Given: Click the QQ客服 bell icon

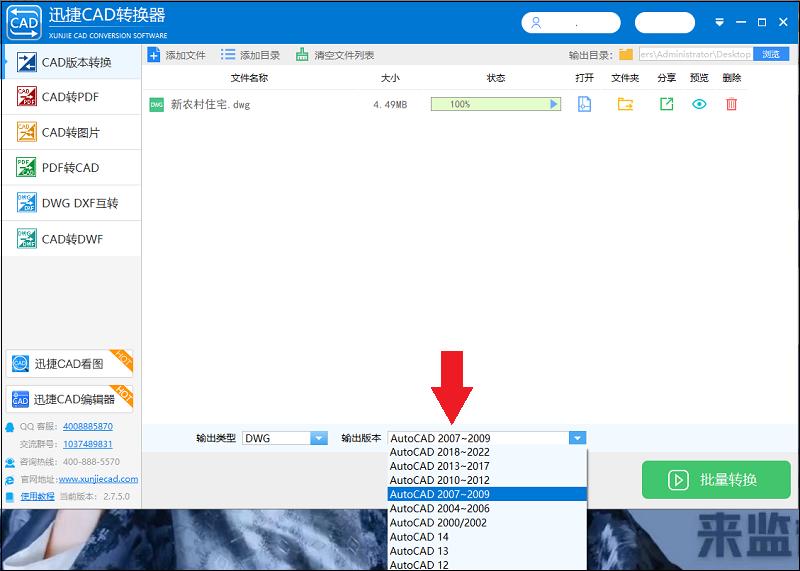Looking at the screenshot, I should tap(10, 427).
